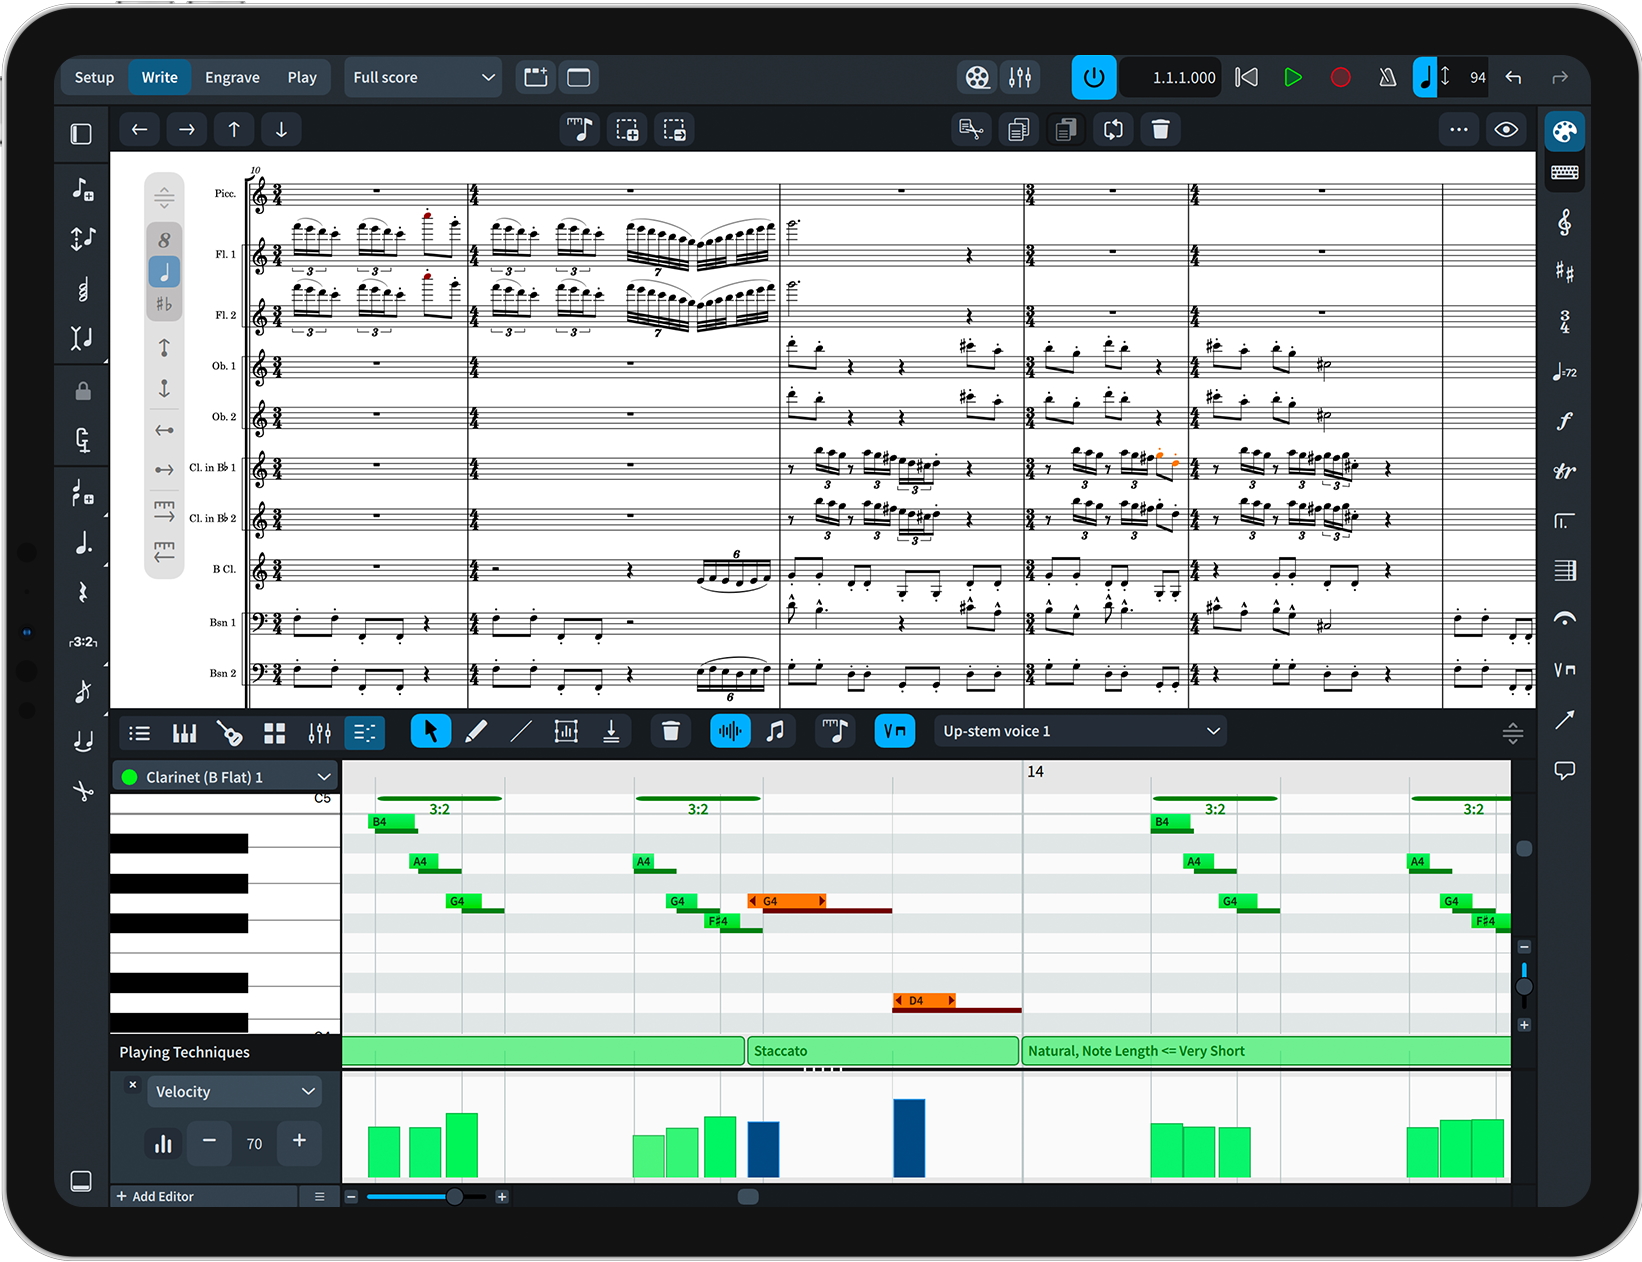Click the metronome click icon
Screen dimensions: 1642x1262
pyautogui.click(x=1387, y=77)
